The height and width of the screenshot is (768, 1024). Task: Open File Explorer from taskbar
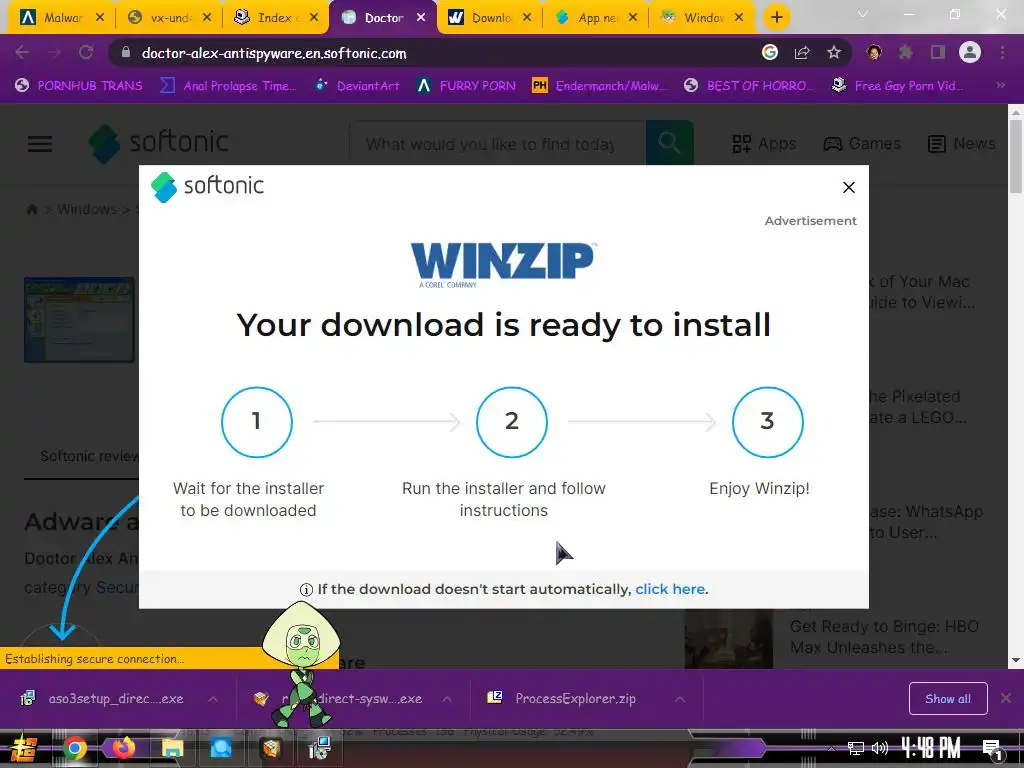172,748
